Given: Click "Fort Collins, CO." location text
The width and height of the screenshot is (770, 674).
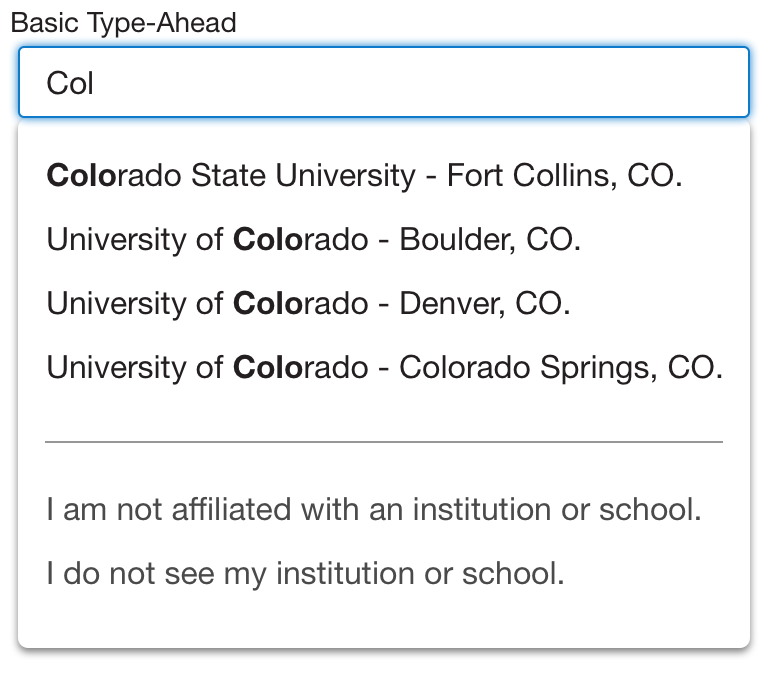Looking at the screenshot, I should [564, 176].
